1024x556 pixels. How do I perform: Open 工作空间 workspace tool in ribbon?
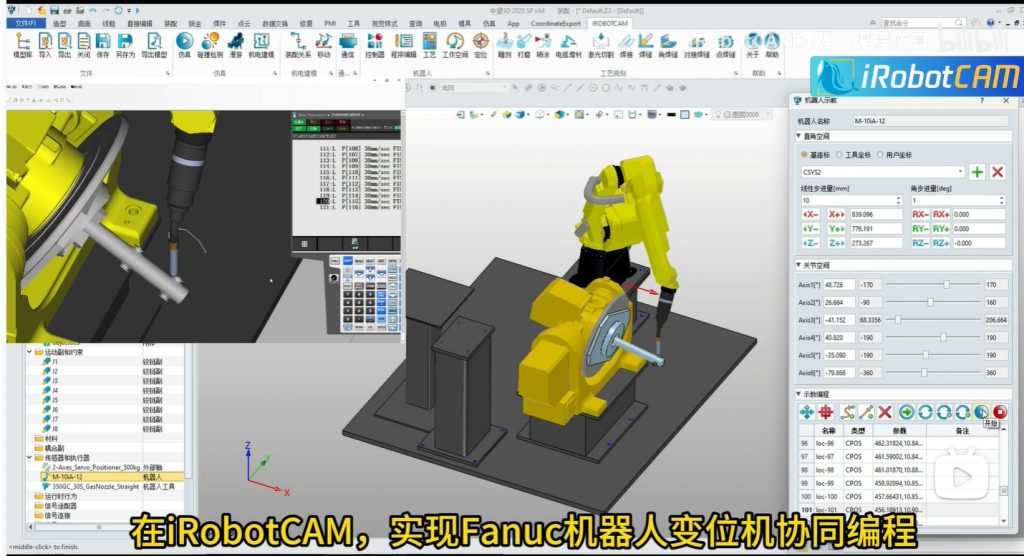click(x=455, y=41)
